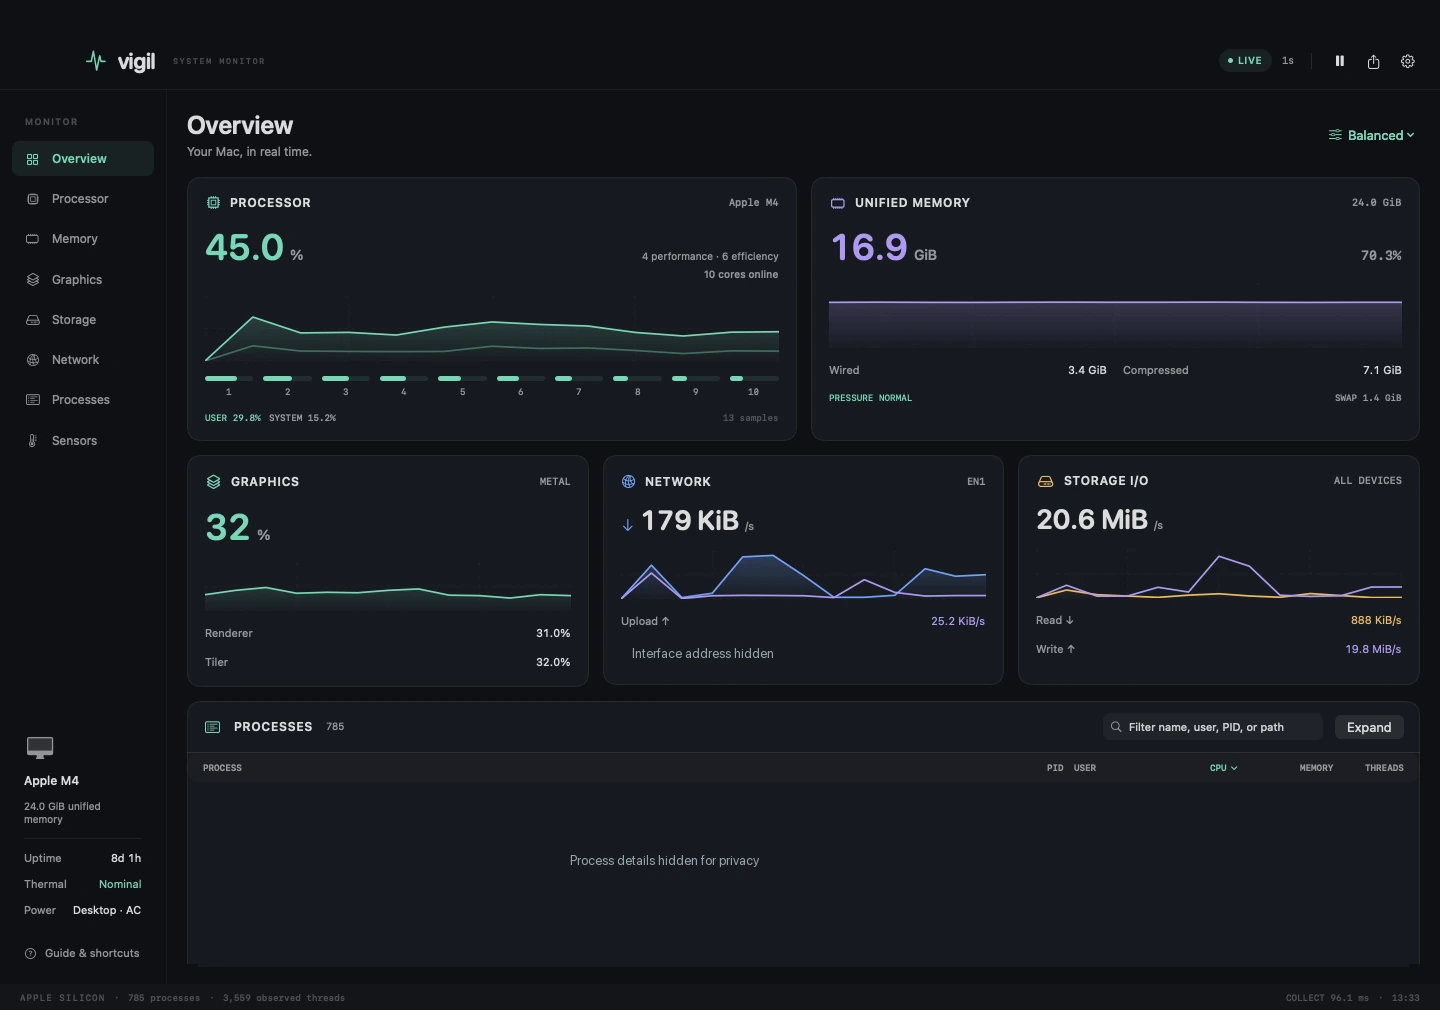
Task: Click the Apple M4 desktop computer icon
Action: (x=40, y=747)
